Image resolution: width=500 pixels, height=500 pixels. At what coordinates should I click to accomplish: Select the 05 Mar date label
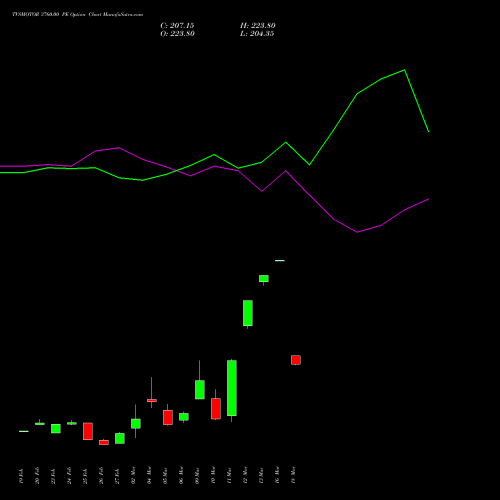pyautogui.click(x=165, y=476)
